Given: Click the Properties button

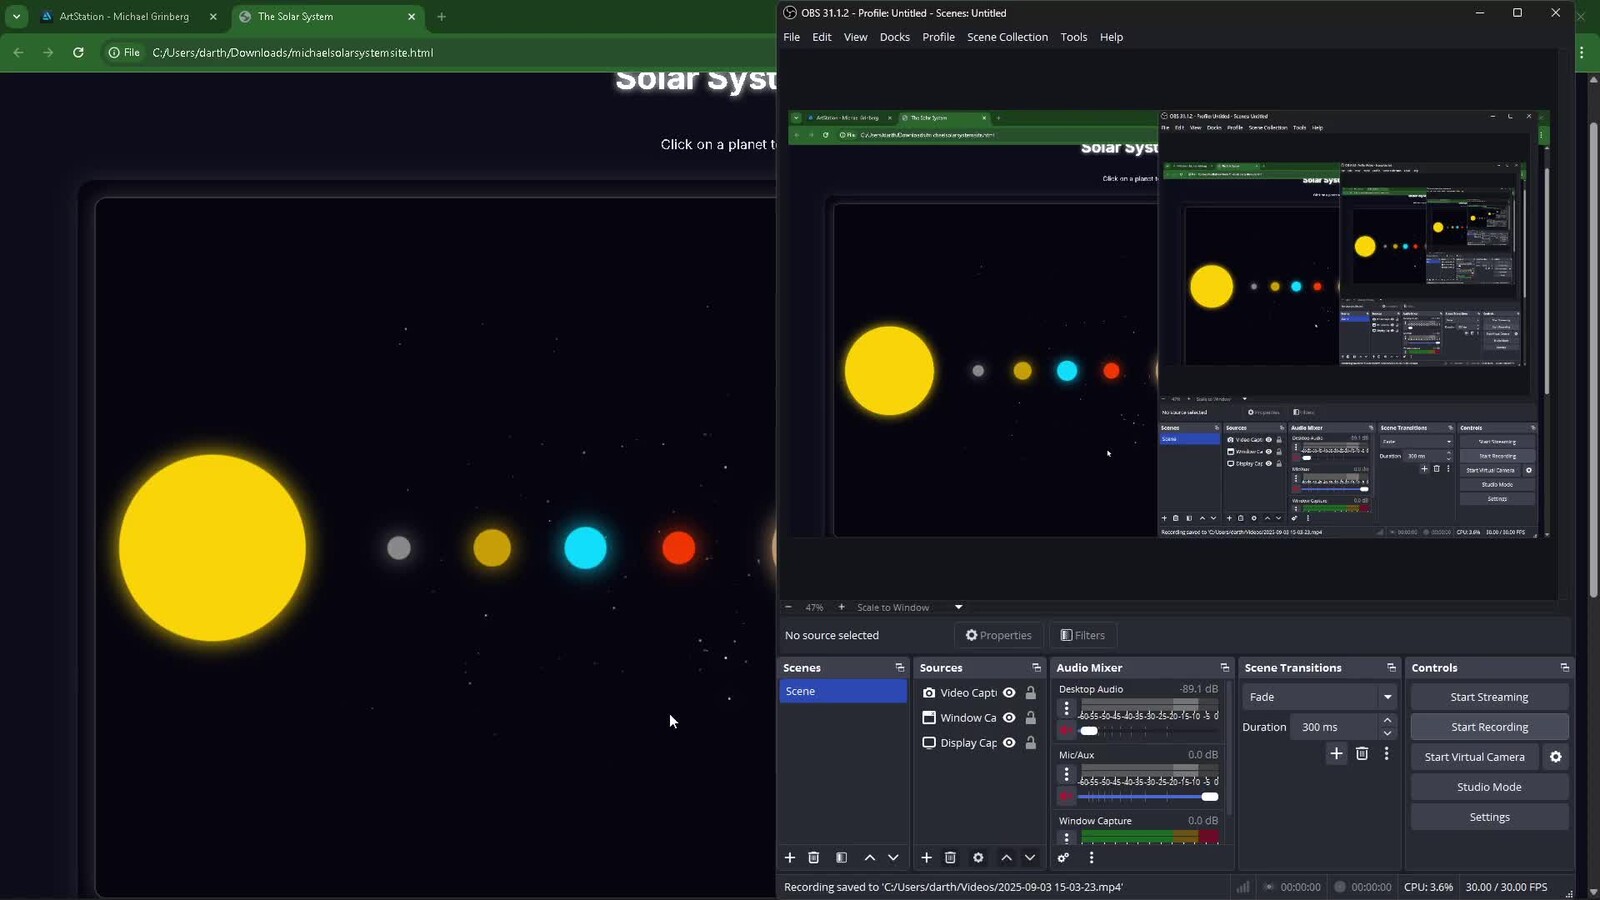Looking at the screenshot, I should (x=998, y=635).
